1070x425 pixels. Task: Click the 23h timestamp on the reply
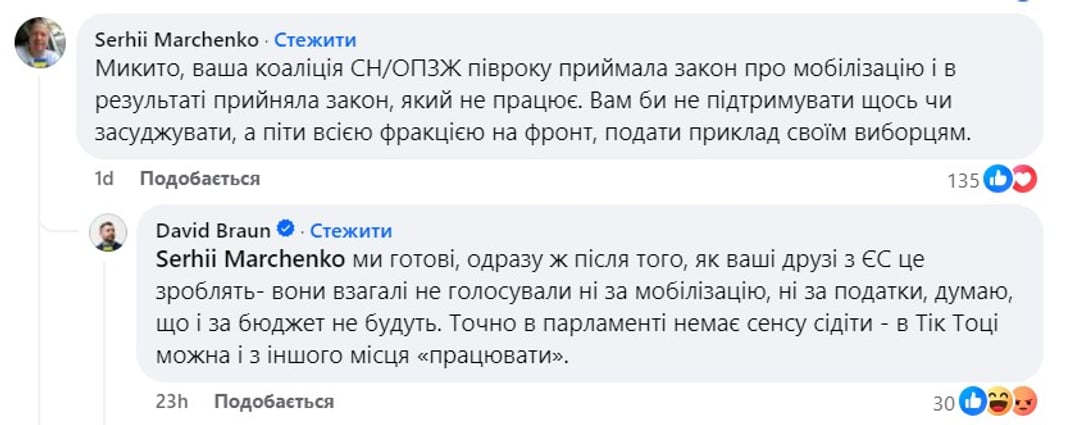pyautogui.click(x=172, y=401)
